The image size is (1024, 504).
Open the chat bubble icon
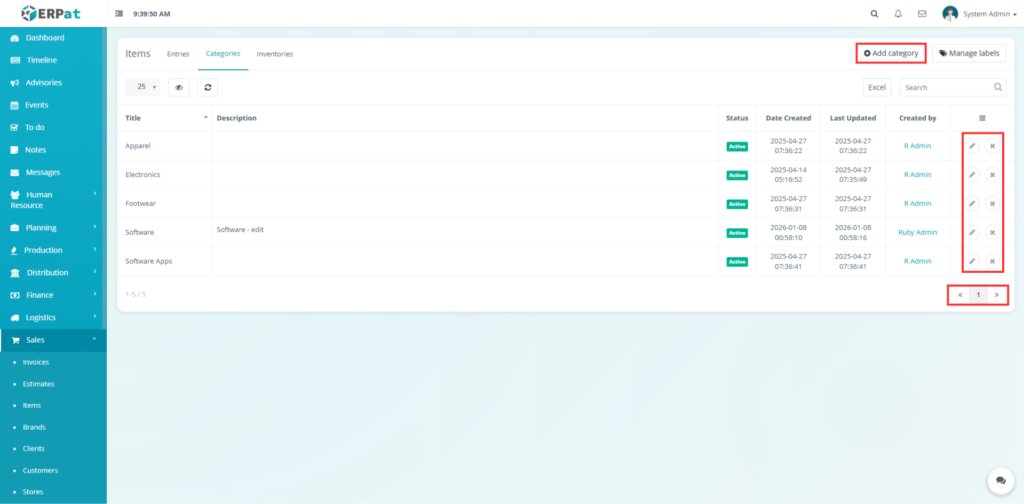[999, 481]
